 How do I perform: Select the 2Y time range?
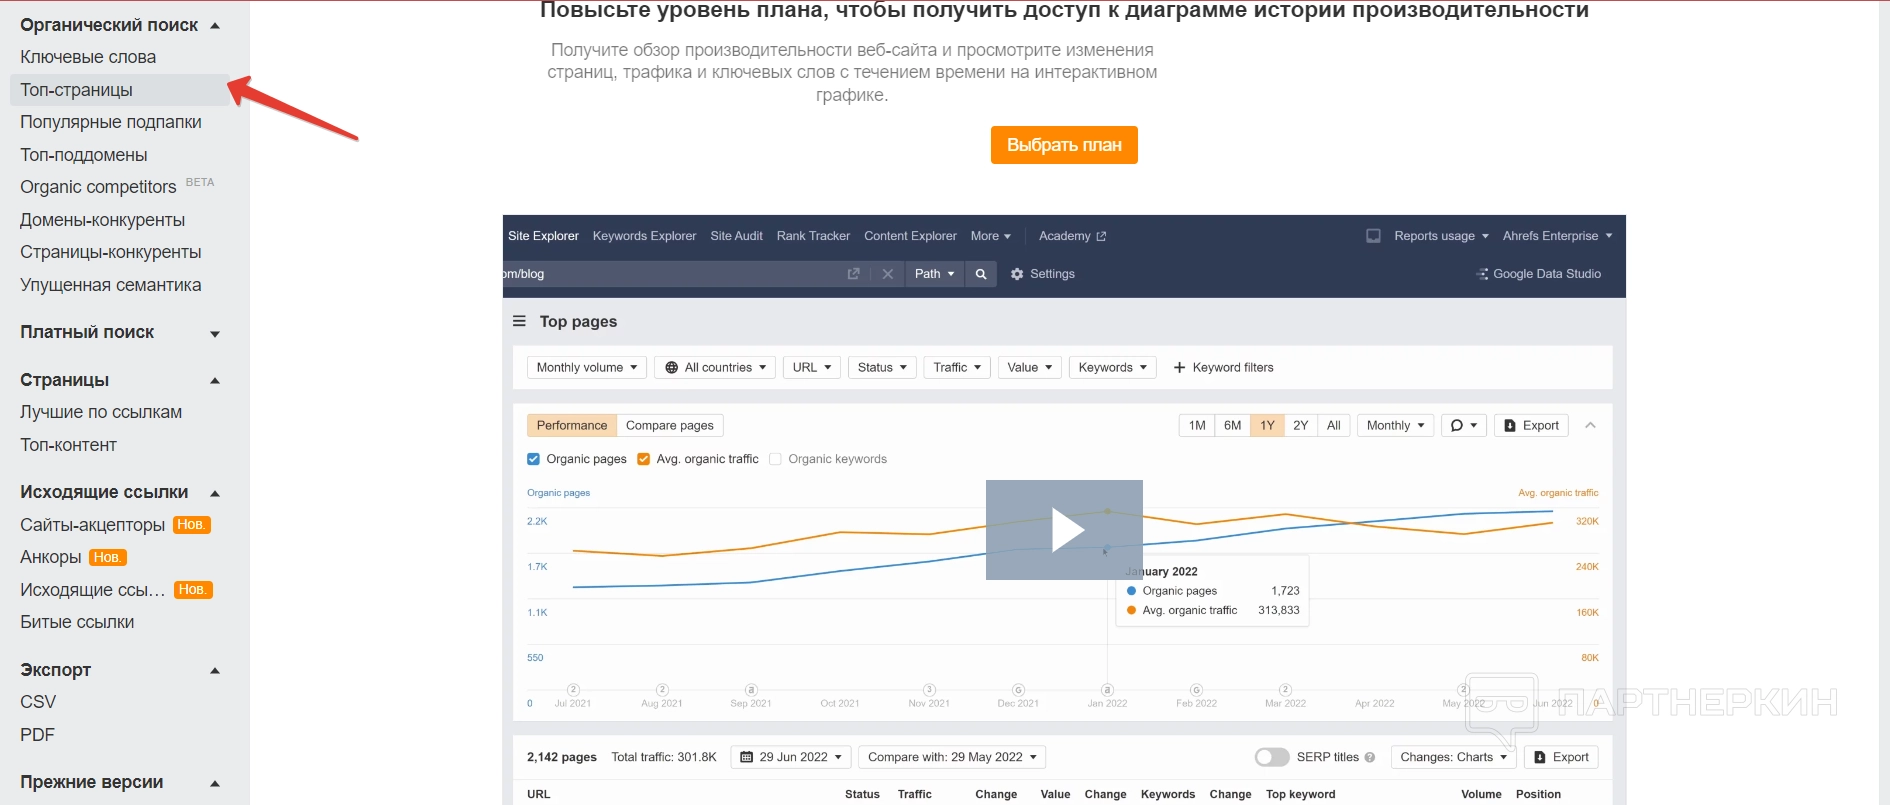[1300, 426]
